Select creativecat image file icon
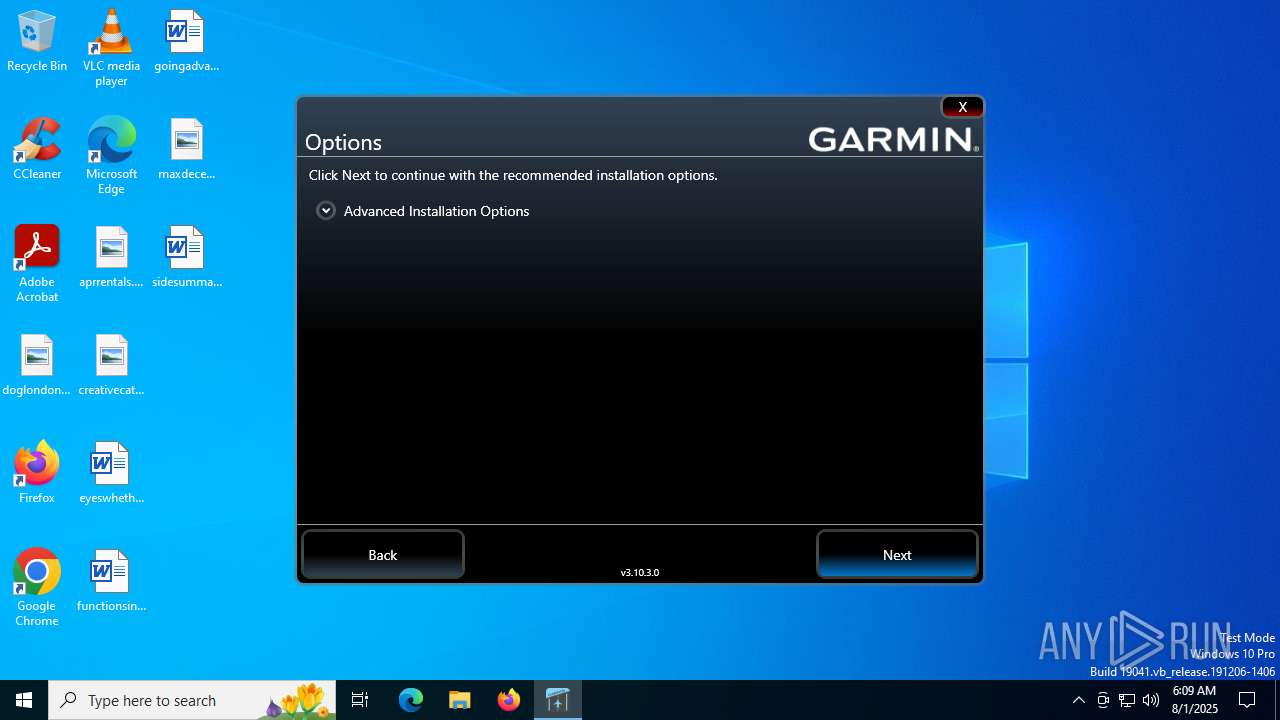 (111, 366)
